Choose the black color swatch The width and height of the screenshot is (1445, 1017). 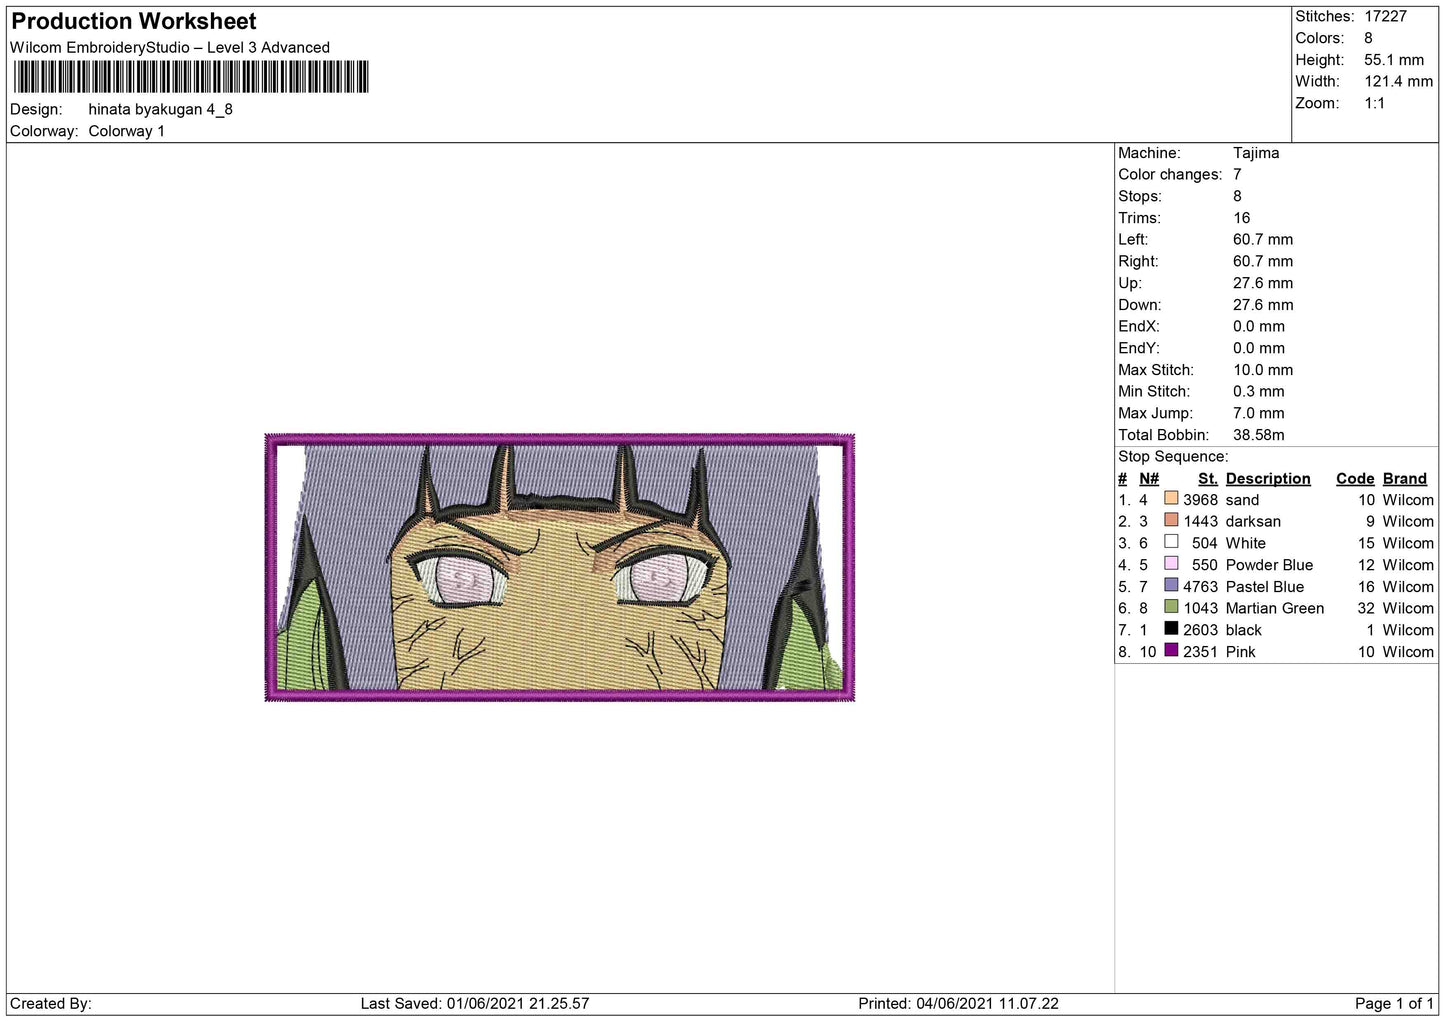1171,629
